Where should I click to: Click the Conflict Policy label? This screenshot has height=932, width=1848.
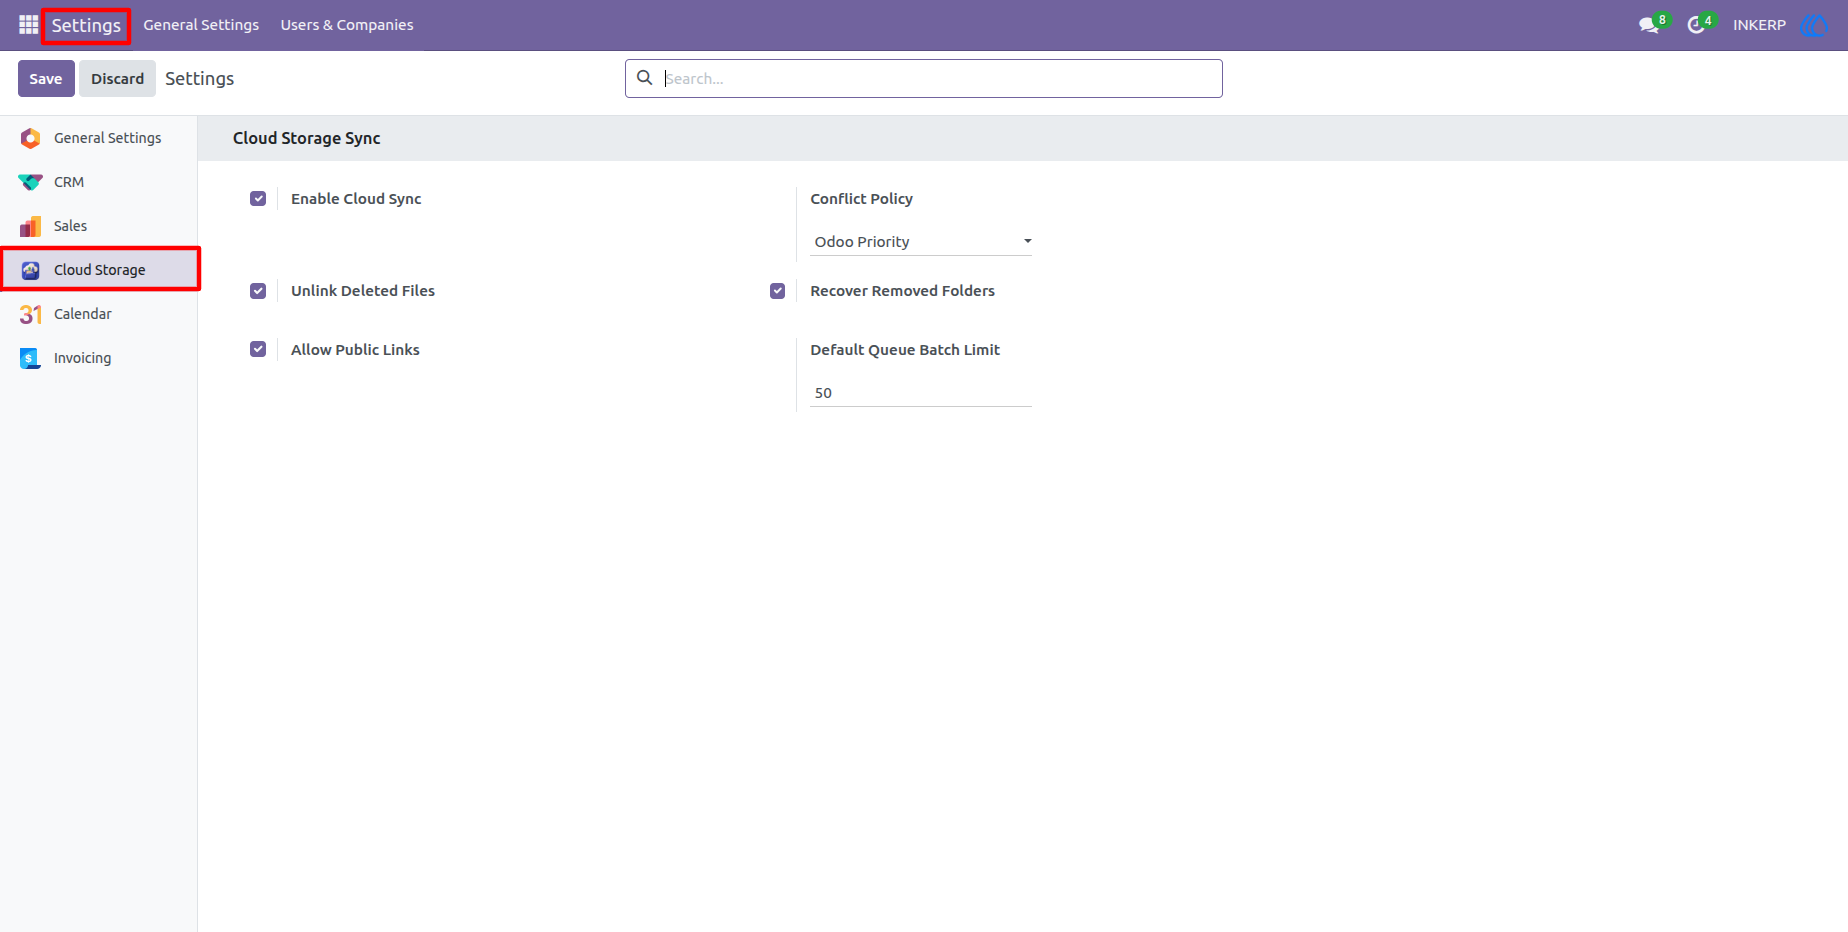coord(861,199)
